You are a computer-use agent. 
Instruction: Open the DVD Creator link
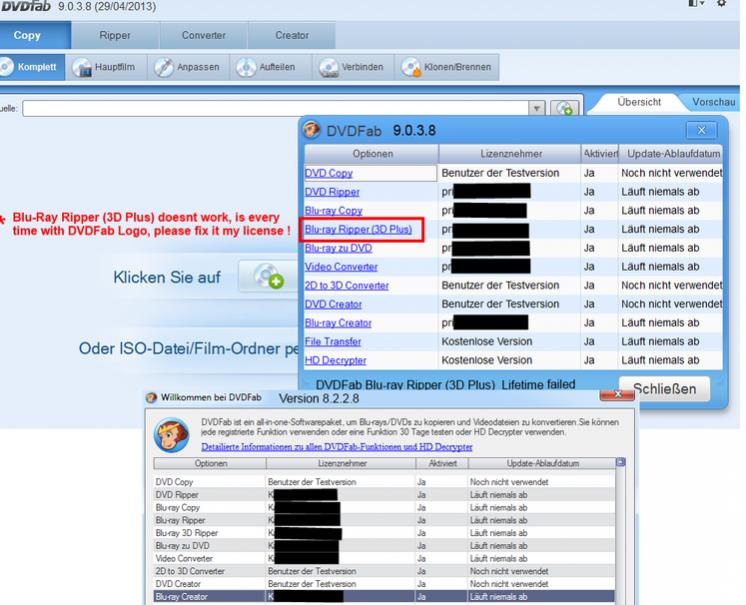tap(333, 304)
